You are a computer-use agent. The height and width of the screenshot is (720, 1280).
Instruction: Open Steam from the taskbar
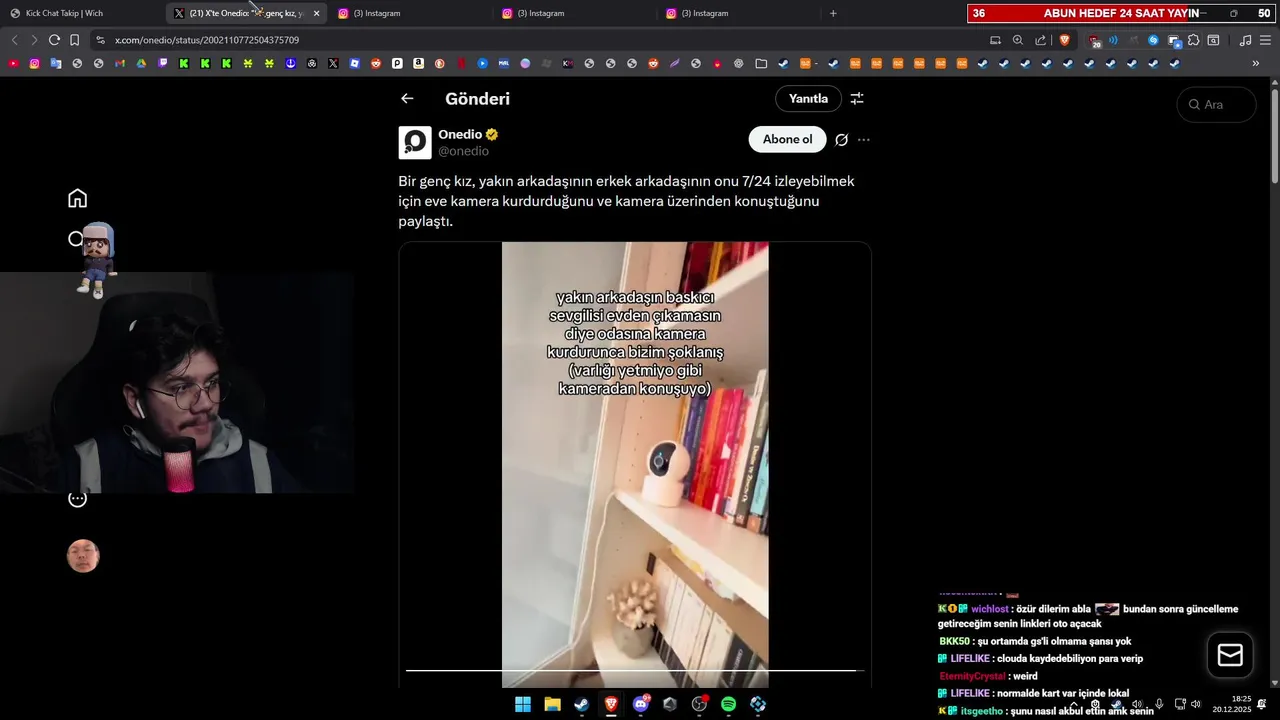click(581, 704)
